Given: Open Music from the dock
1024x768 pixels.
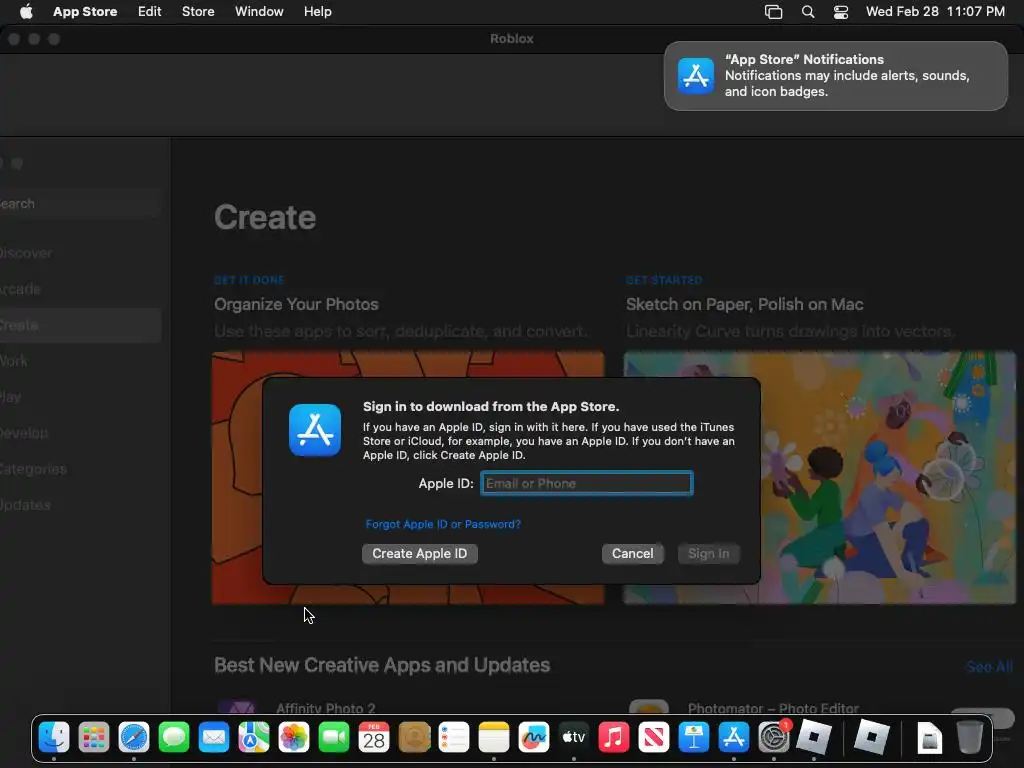Looking at the screenshot, I should click(x=614, y=738).
